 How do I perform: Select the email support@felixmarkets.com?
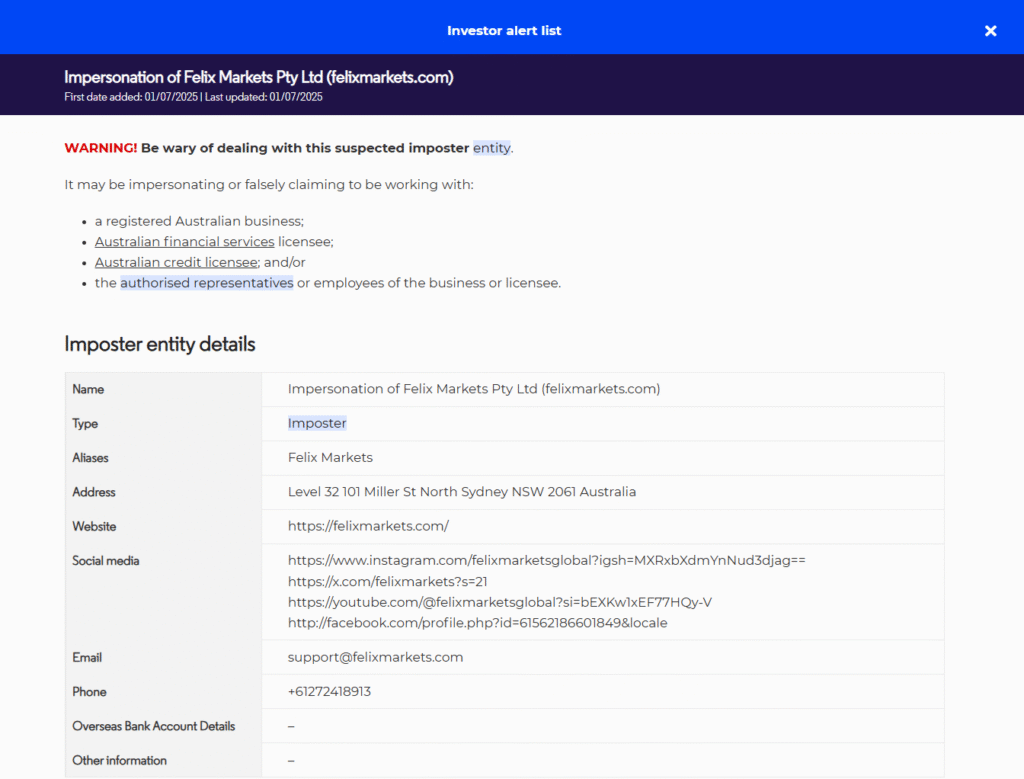[376, 658]
